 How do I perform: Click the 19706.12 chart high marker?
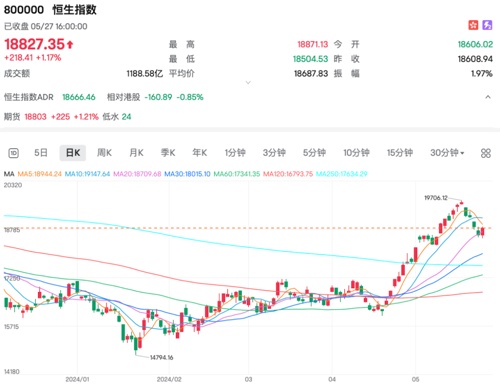click(436, 198)
